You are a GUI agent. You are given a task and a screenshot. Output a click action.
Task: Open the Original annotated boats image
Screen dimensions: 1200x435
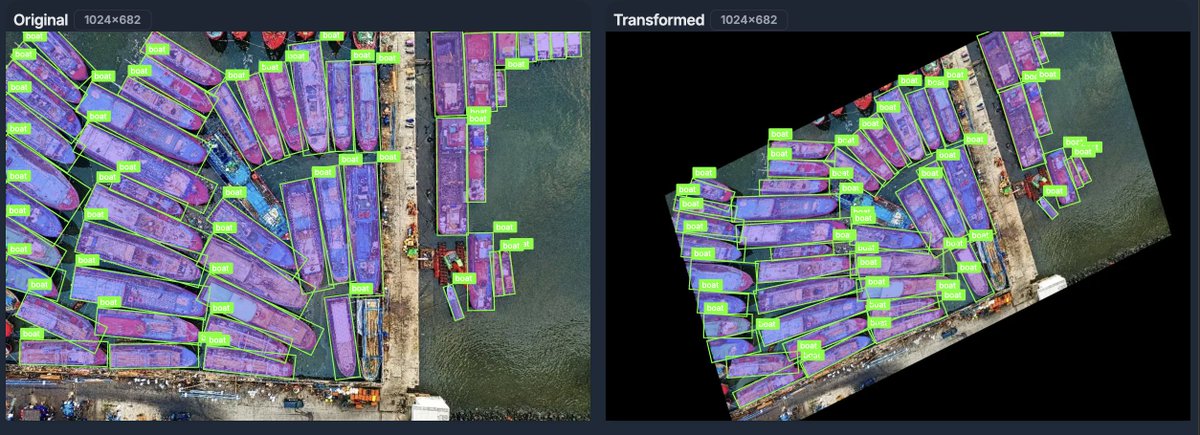pyautogui.click(x=298, y=226)
